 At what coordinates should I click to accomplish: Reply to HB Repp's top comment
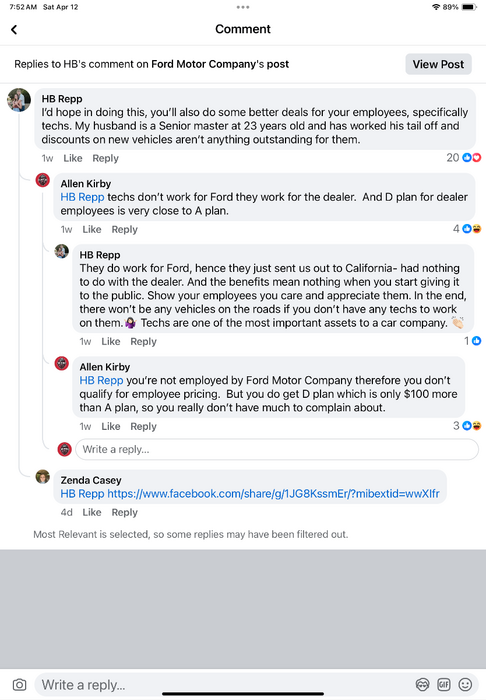point(105,158)
